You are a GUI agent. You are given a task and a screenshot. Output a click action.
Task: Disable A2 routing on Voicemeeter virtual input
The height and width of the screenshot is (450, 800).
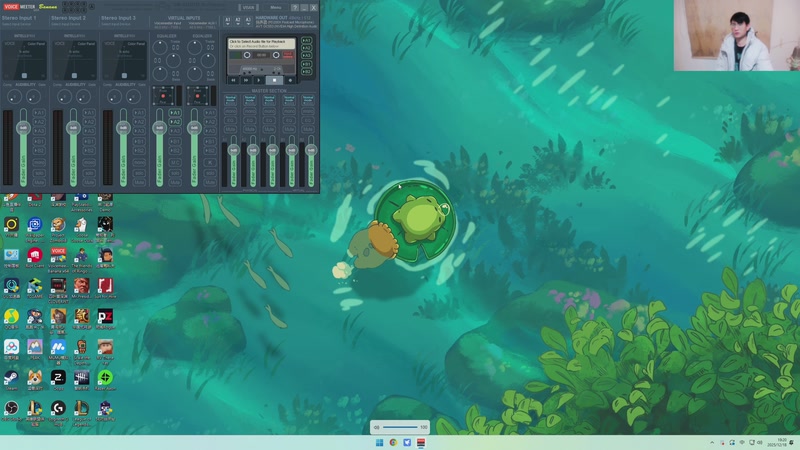tap(176, 122)
